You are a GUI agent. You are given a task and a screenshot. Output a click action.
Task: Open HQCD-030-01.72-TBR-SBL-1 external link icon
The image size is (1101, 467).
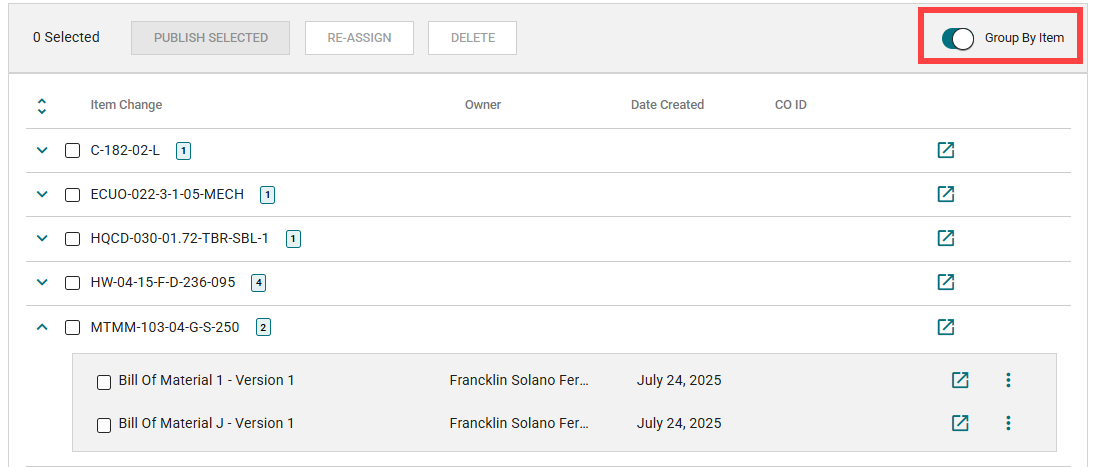pyautogui.click(x=945, y=238)
